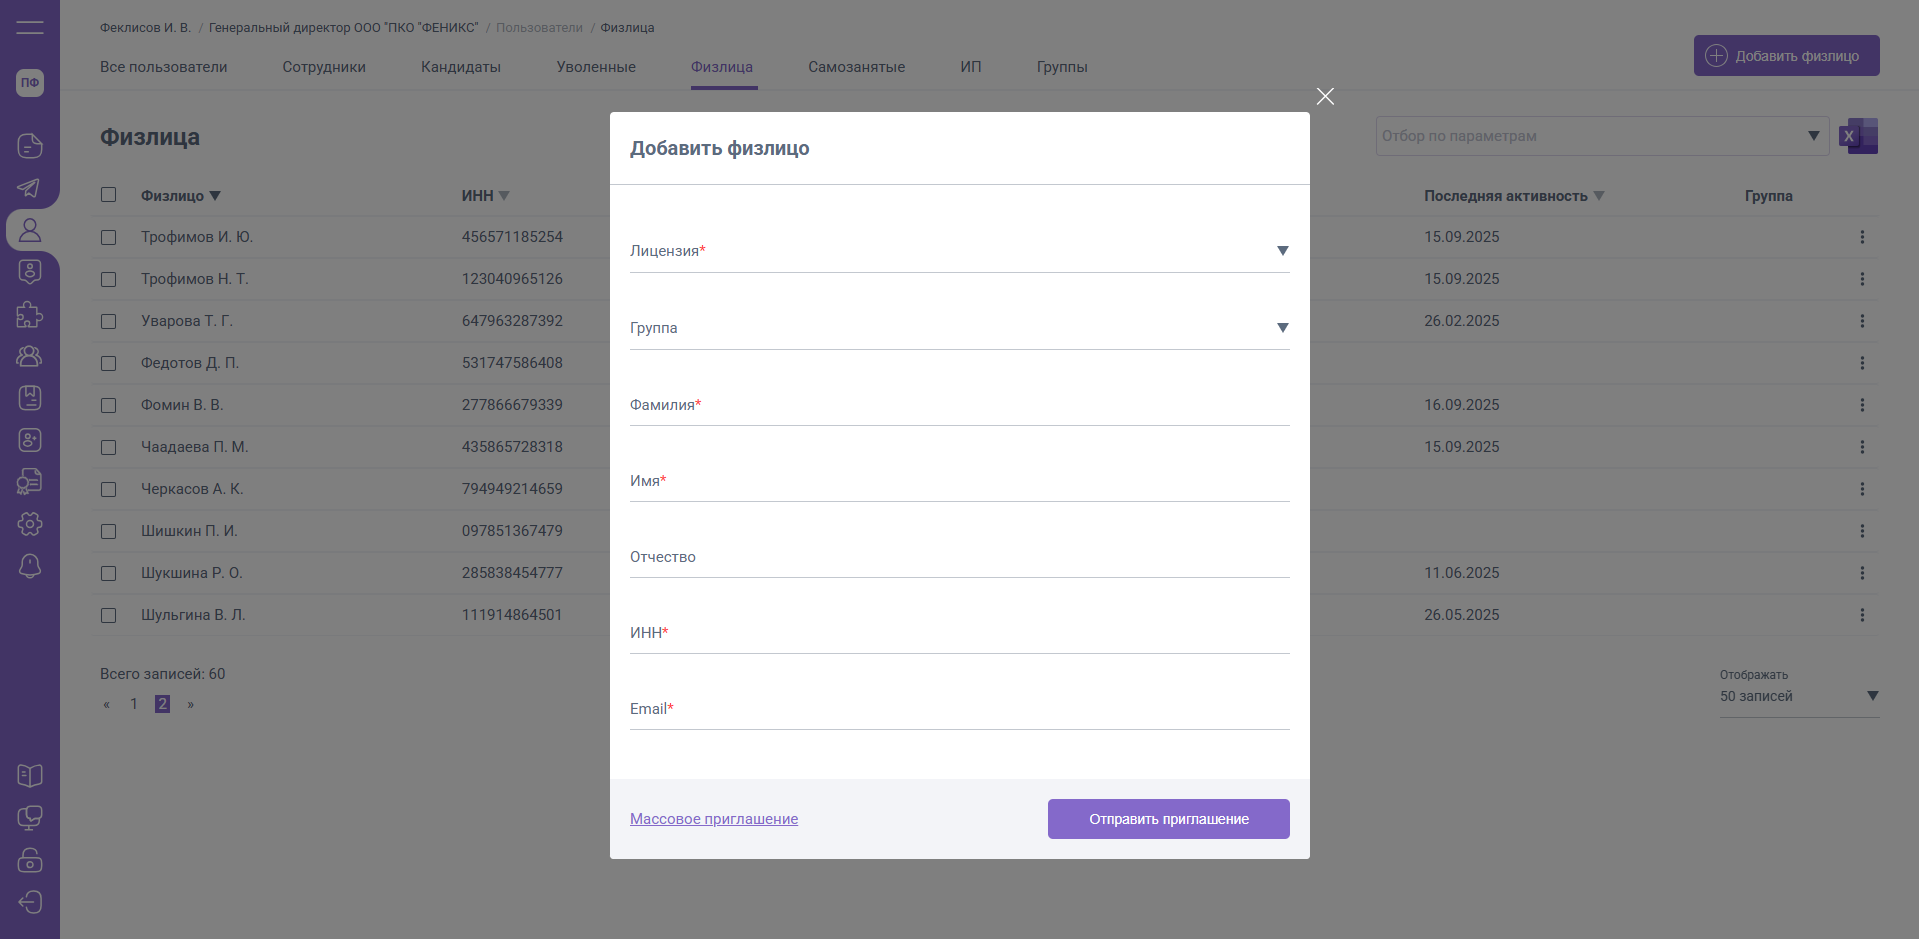Switch to the Самозанятые tab

click(856, 67)
